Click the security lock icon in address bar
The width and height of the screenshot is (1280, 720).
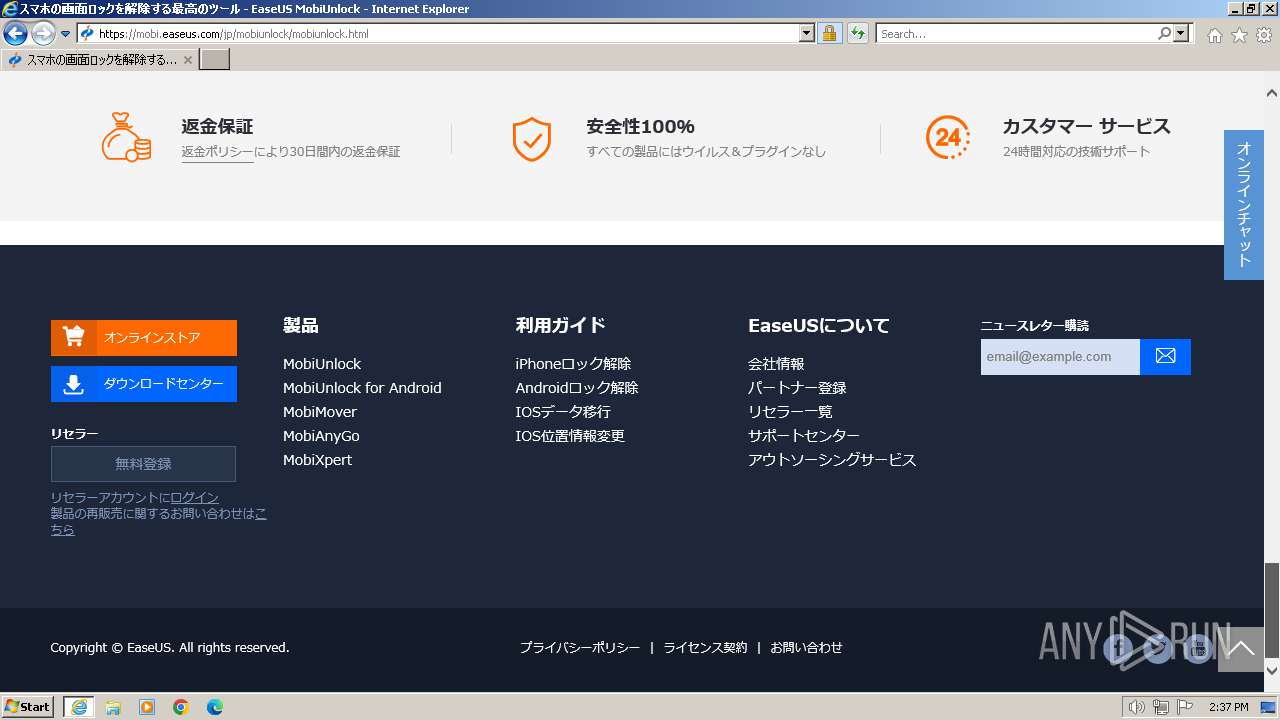(829, 33)
